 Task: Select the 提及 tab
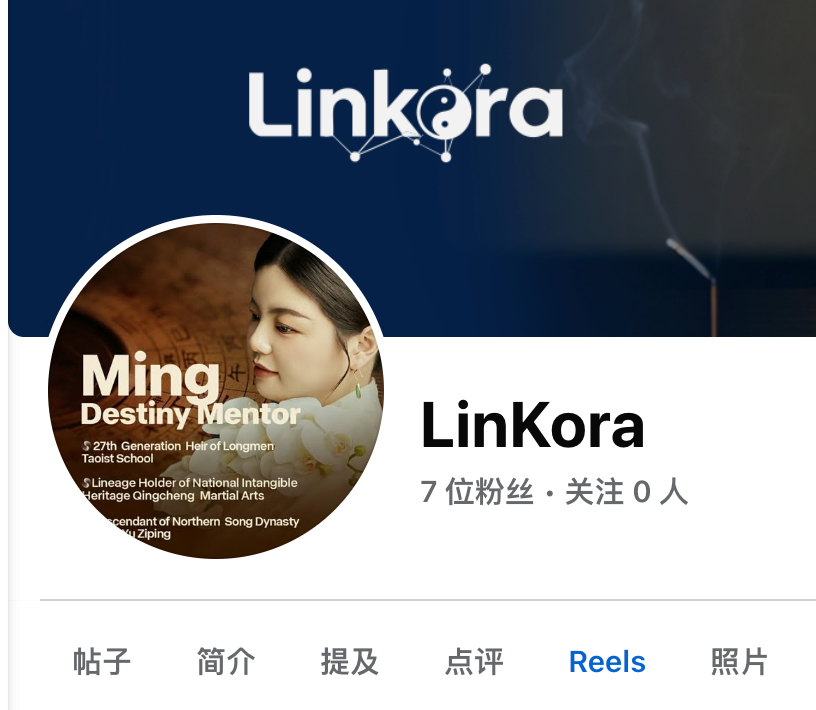[349, 662]
